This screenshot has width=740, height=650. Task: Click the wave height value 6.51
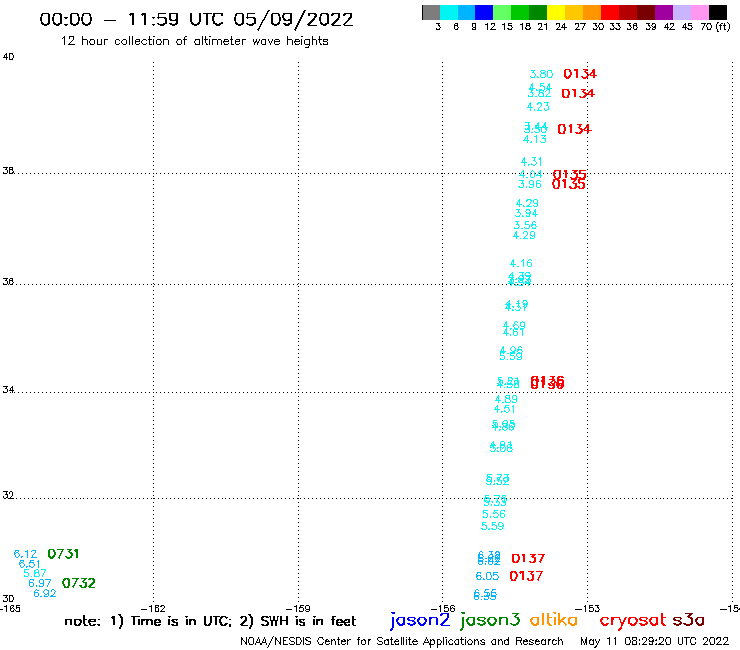point(29,564)
